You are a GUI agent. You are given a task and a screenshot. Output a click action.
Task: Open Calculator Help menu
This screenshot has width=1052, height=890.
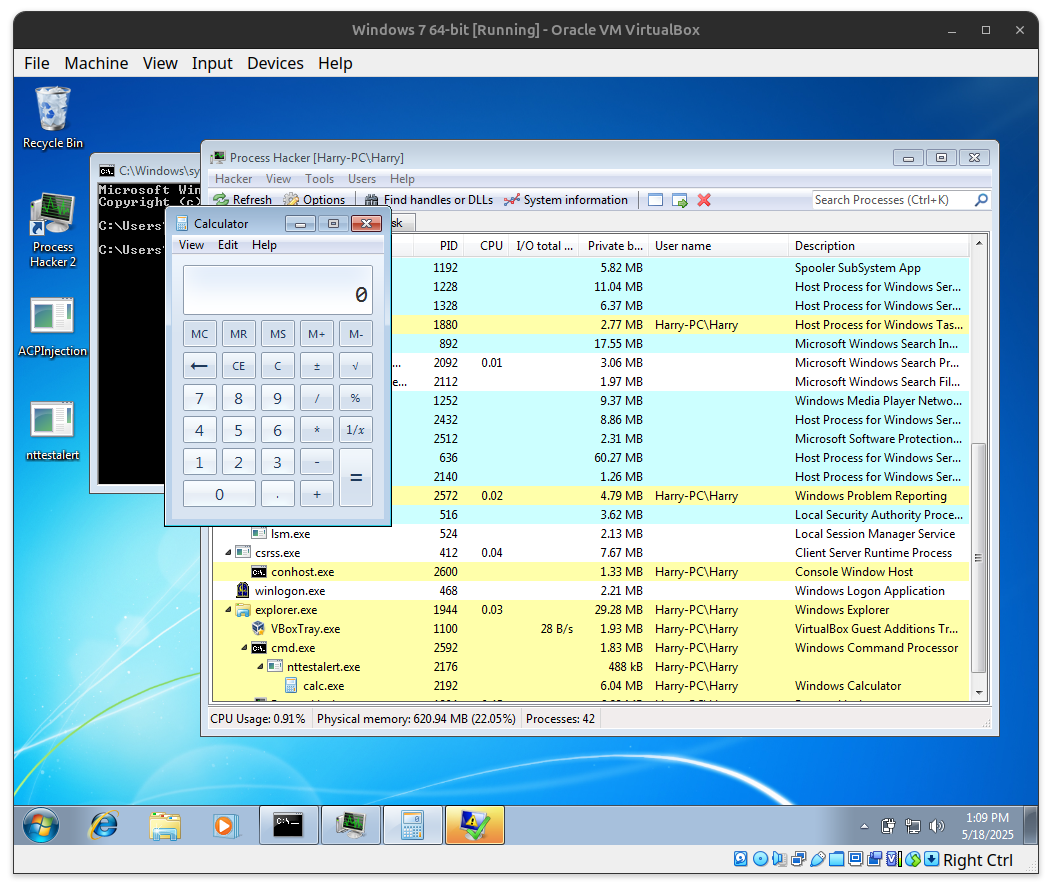click(x=264, y=245)
